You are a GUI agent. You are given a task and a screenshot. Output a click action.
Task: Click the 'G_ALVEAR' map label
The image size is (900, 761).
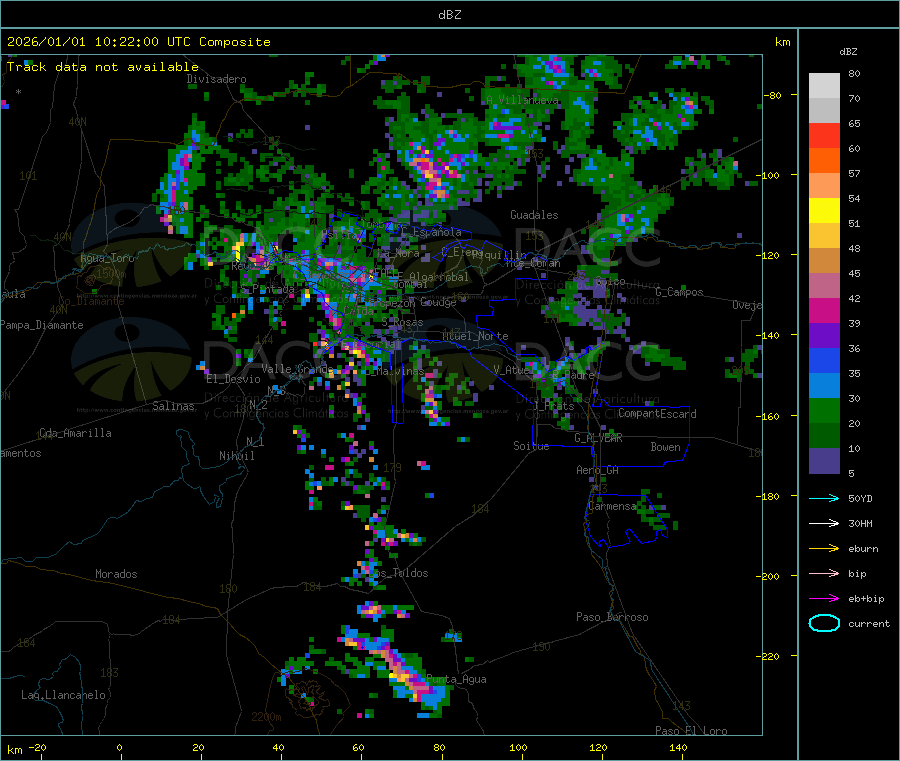(598, 438)
